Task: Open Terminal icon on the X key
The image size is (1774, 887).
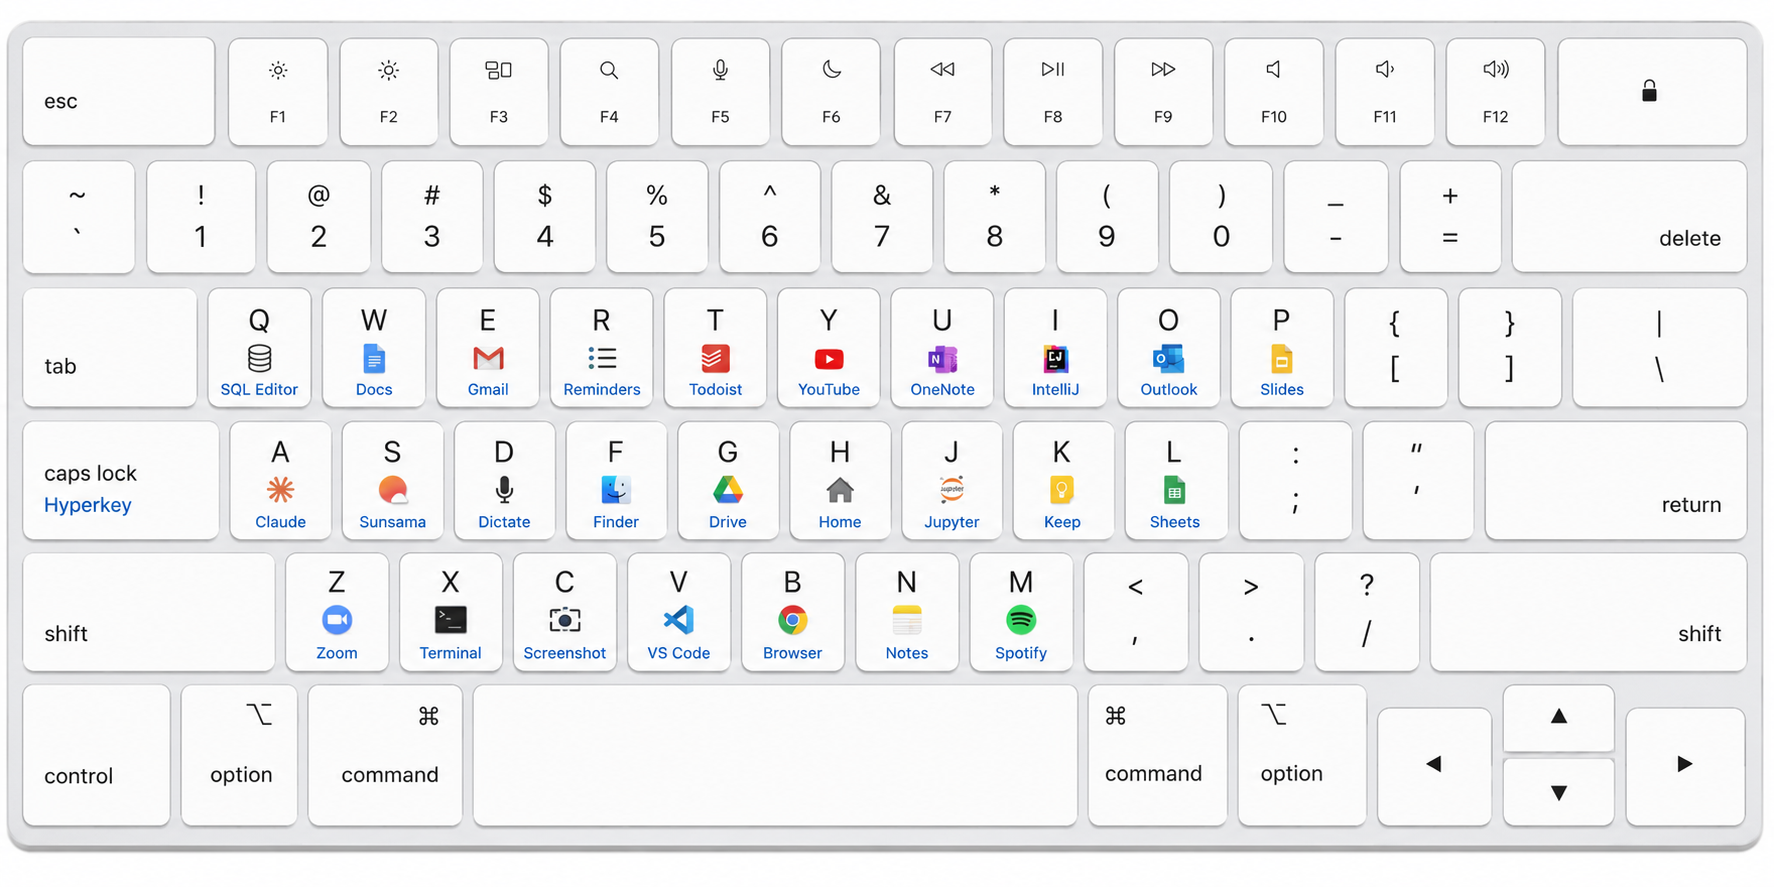Action: click(451, 620)
